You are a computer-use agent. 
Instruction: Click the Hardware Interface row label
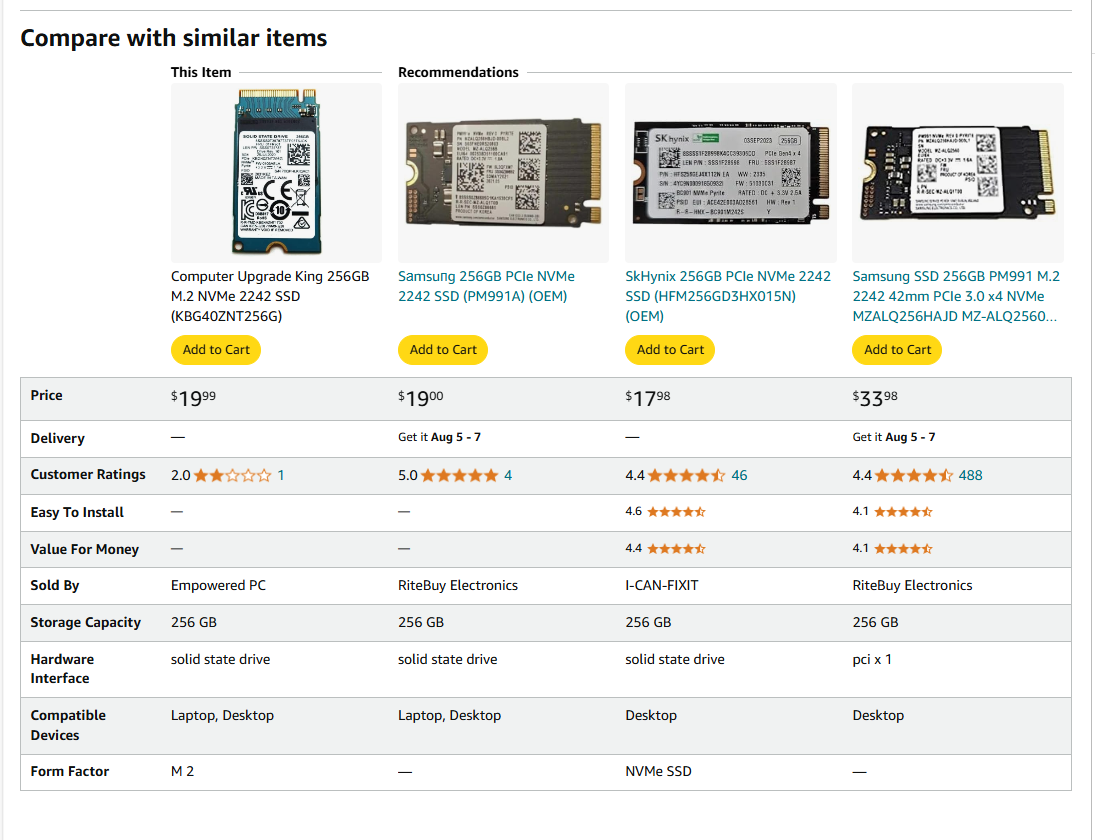coord(61,669)
